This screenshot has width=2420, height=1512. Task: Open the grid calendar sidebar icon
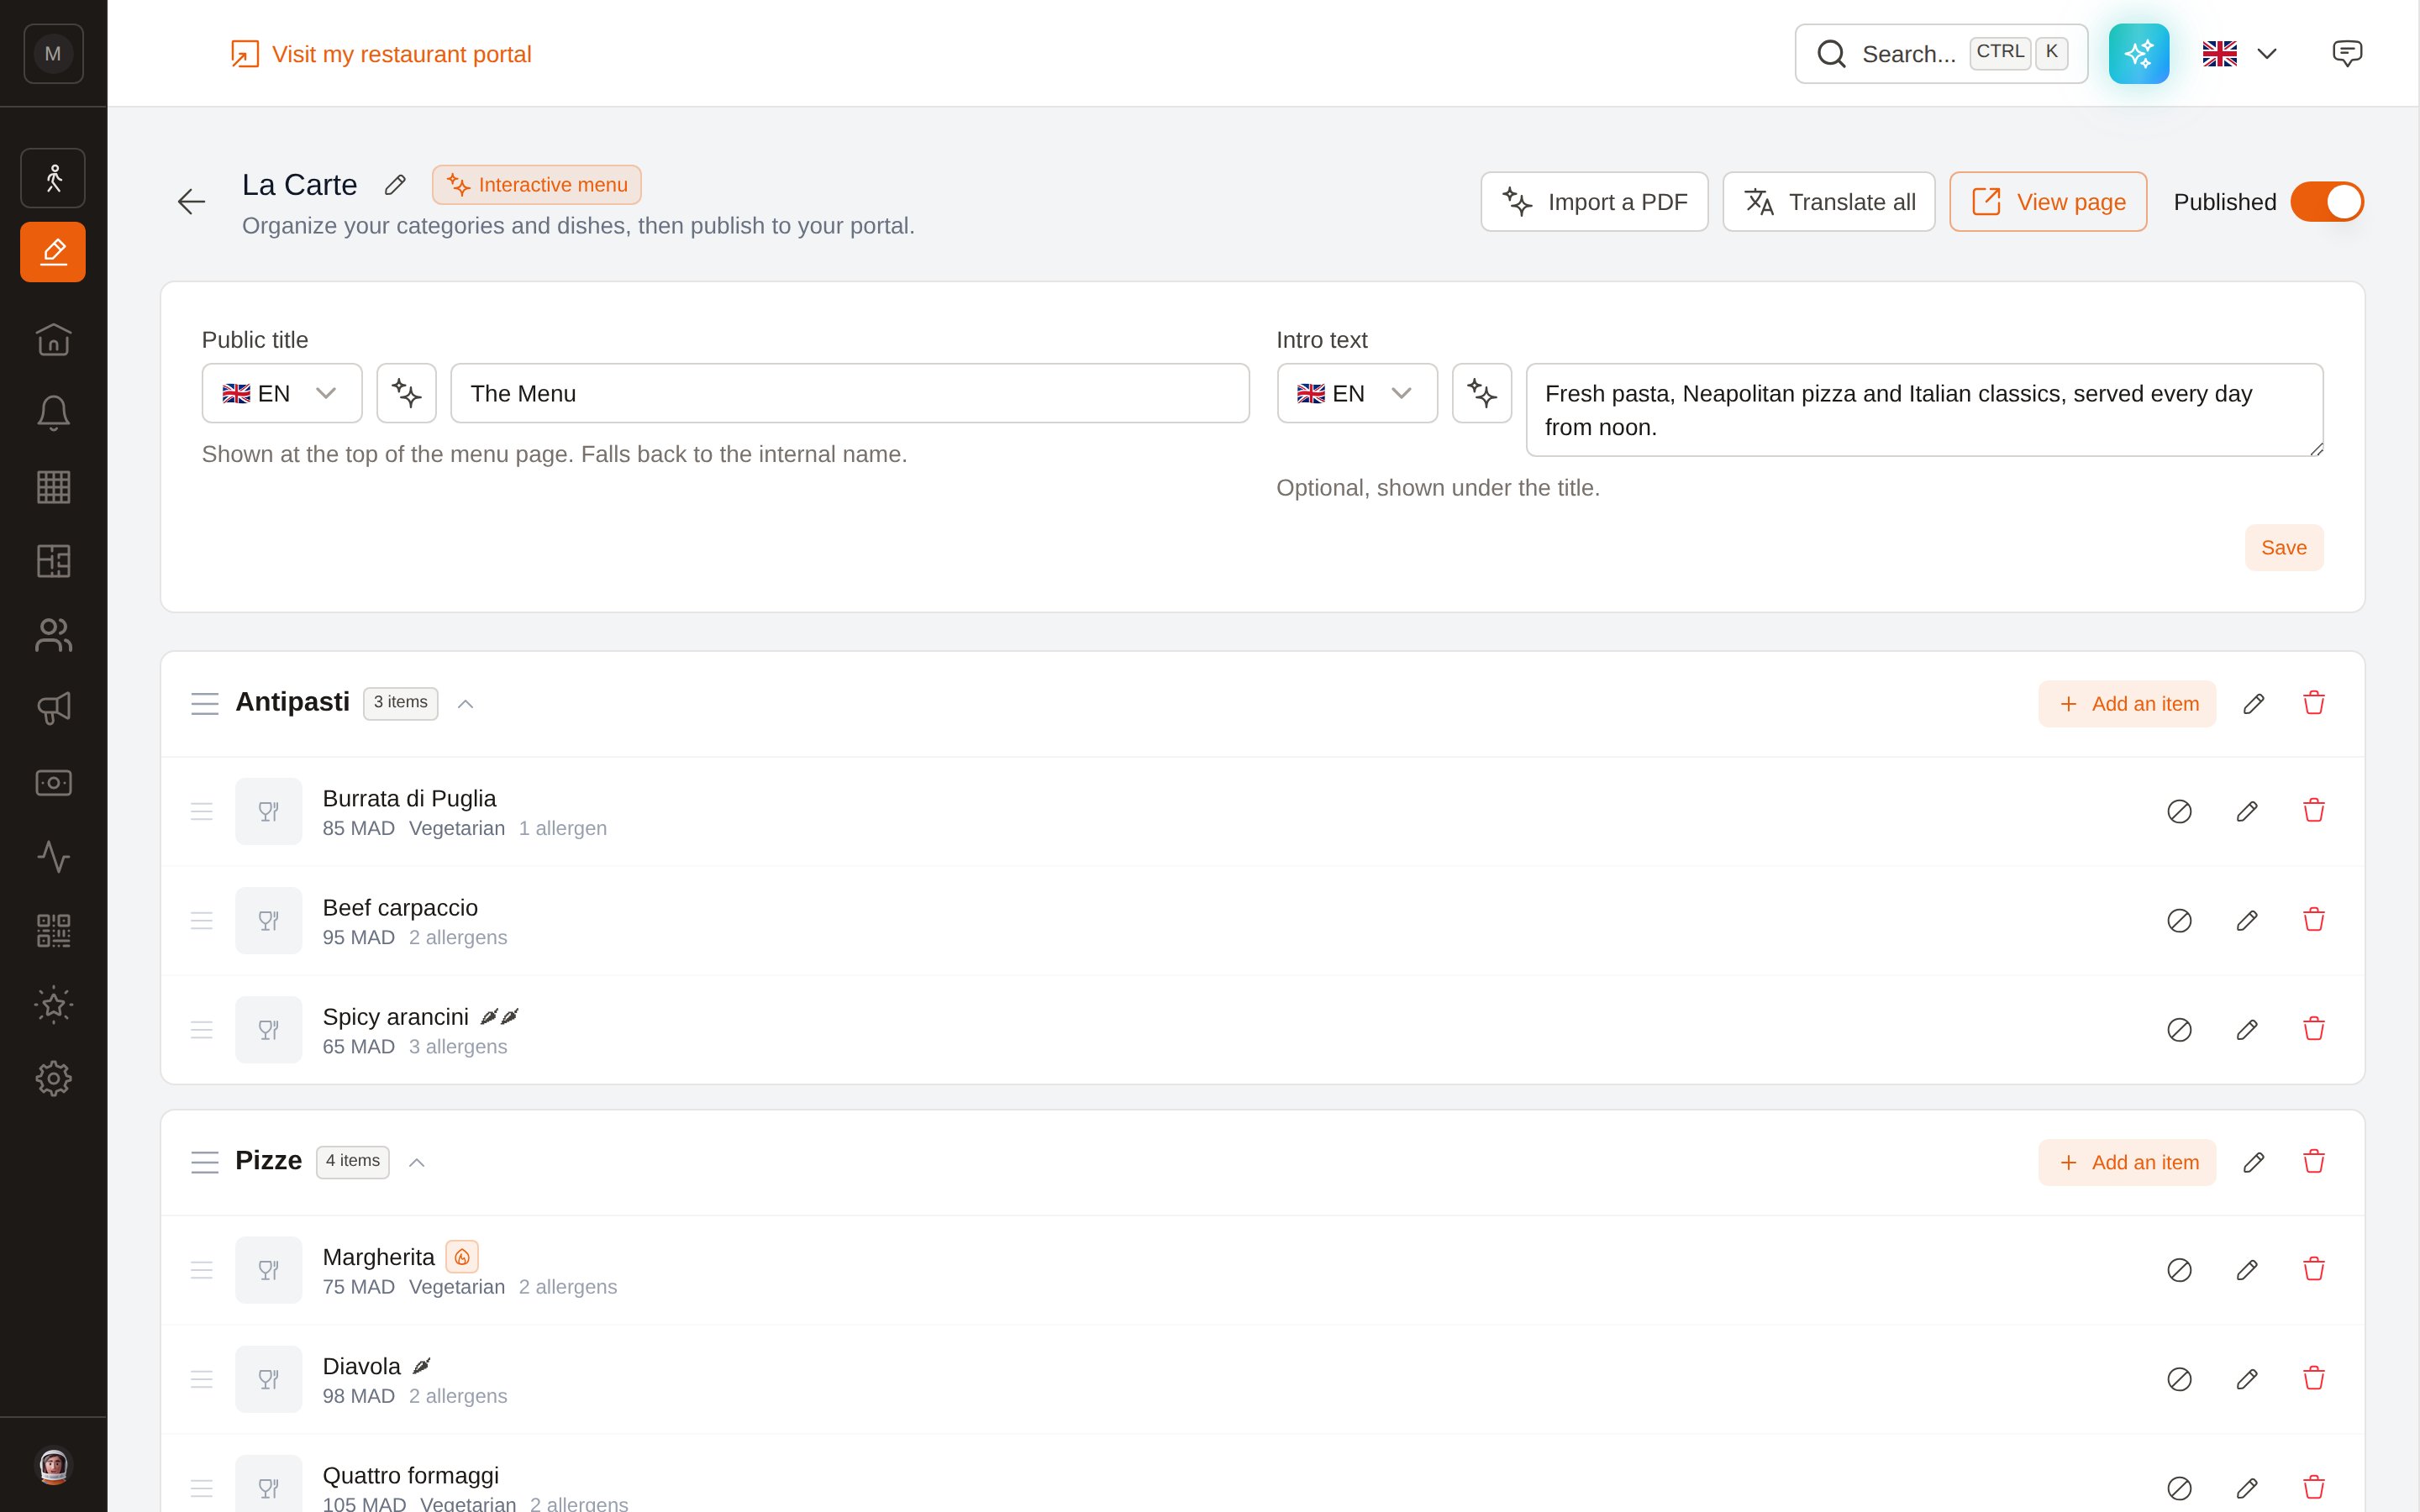53,487
